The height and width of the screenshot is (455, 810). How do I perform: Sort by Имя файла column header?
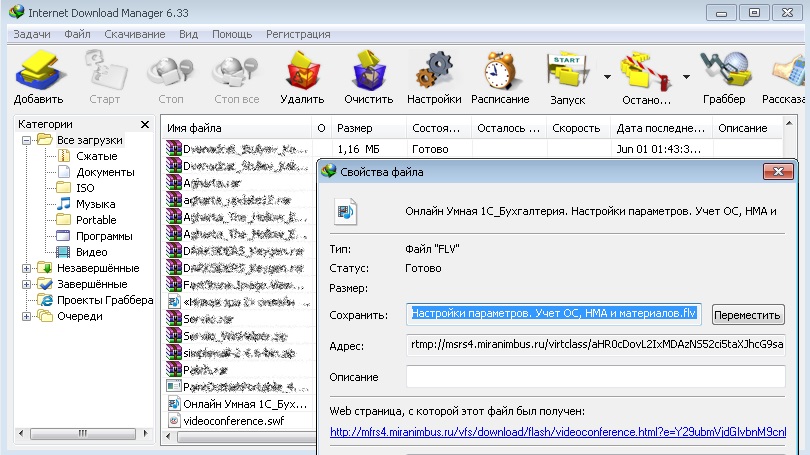point(237,128)
